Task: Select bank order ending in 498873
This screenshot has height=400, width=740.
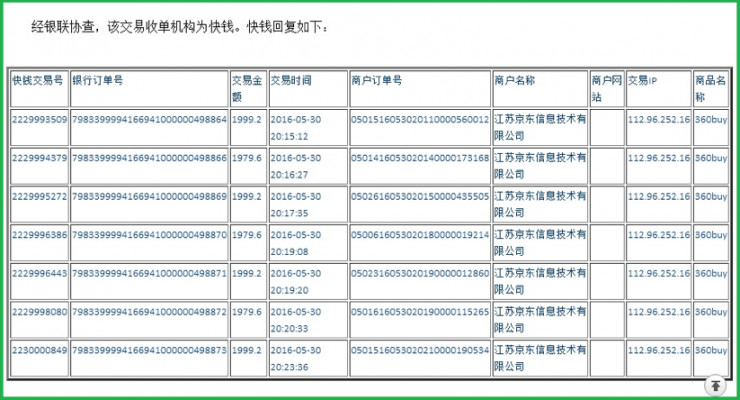Action: pyautogui.click(x=149, y=350)
